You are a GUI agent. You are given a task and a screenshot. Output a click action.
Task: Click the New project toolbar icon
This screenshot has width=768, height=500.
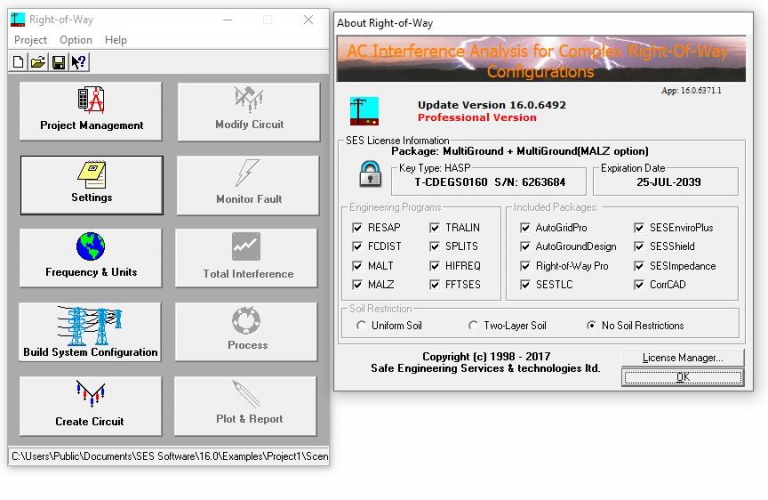click(x=18, y=62)
